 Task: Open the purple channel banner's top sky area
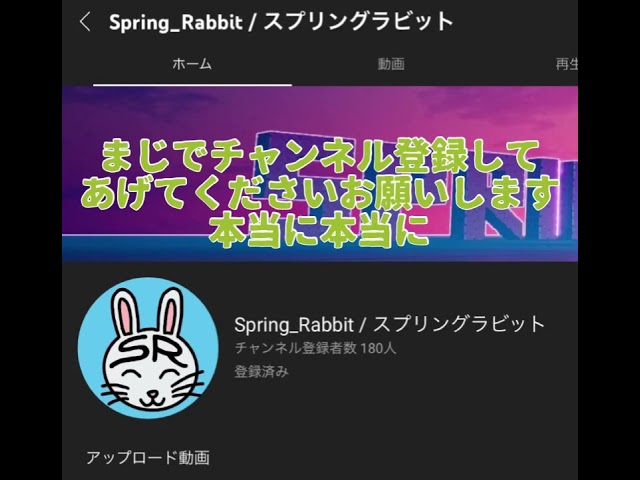320,107
